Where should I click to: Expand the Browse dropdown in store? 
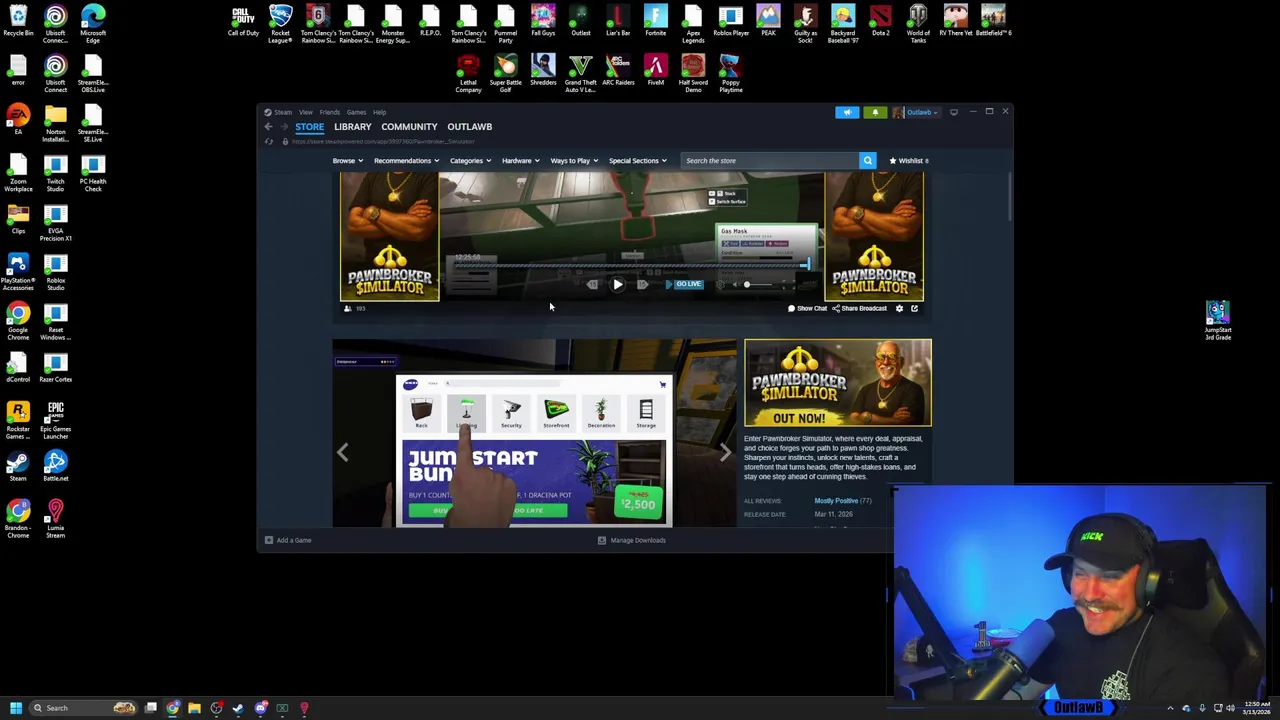[346, 160]
